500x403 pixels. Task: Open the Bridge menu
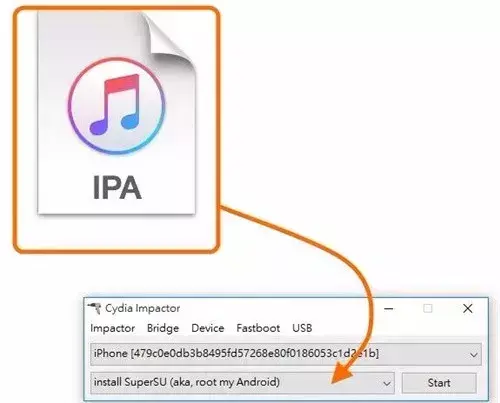(163, 328)
